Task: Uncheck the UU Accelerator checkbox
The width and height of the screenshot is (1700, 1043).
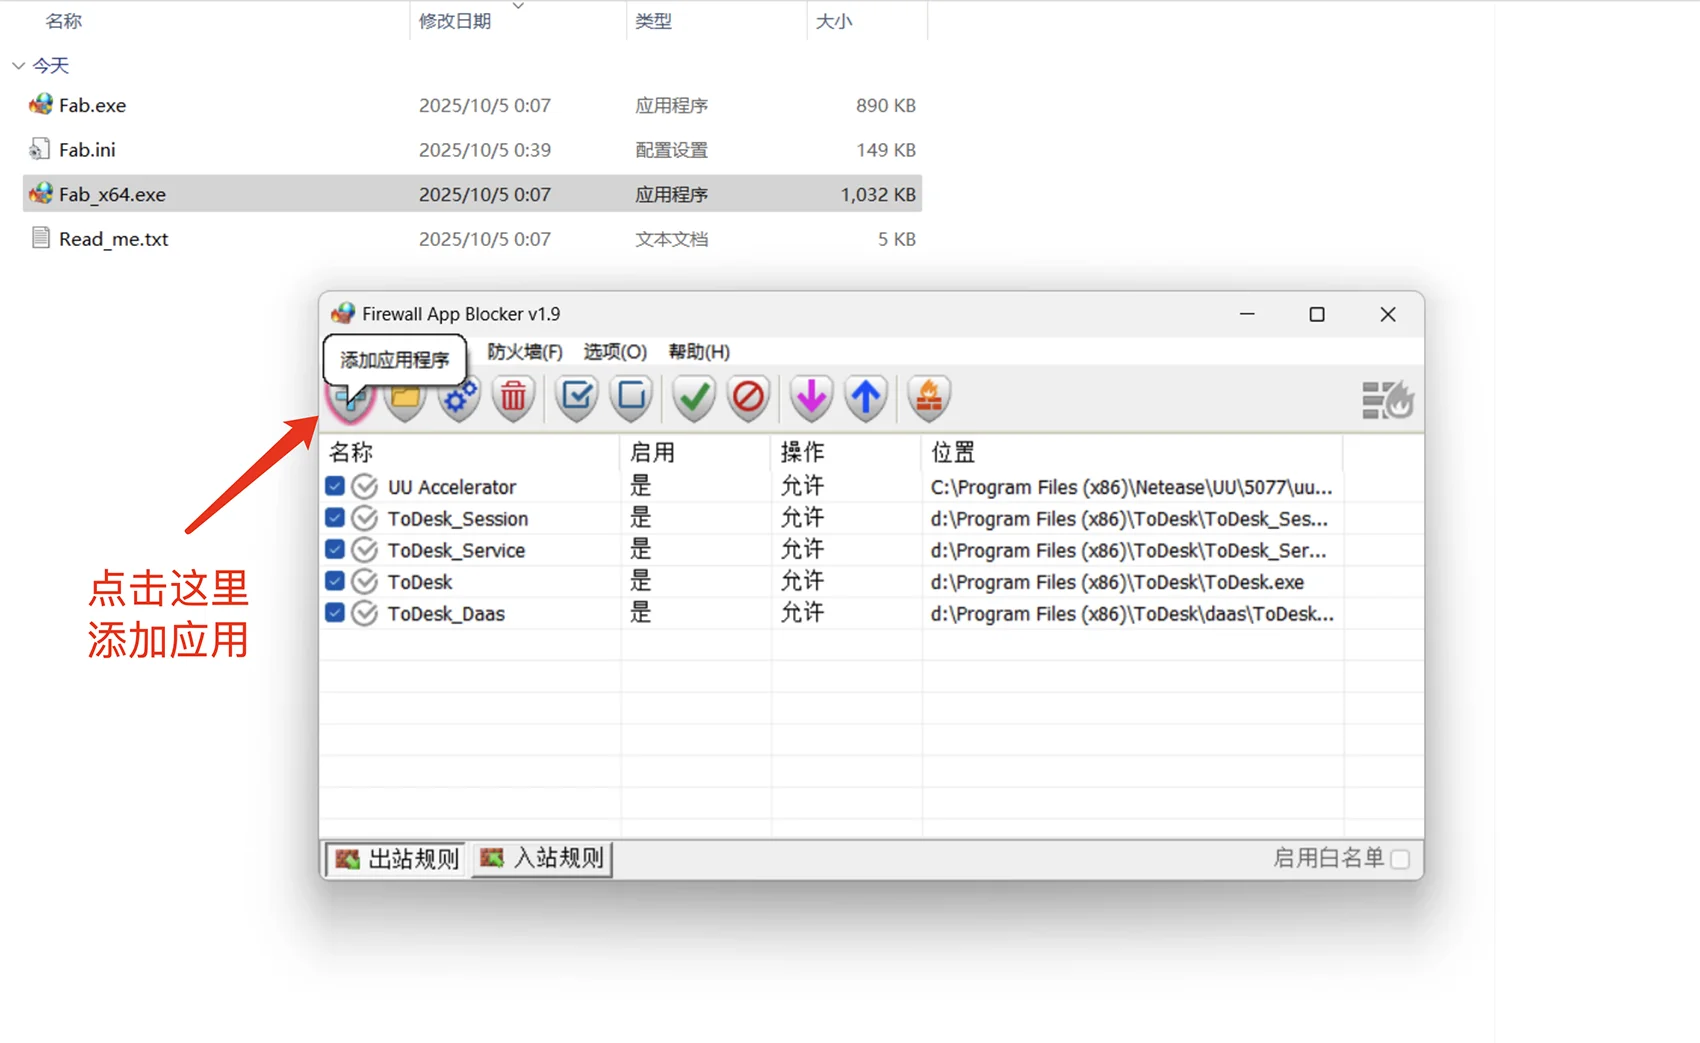Action: coord(335,487)
